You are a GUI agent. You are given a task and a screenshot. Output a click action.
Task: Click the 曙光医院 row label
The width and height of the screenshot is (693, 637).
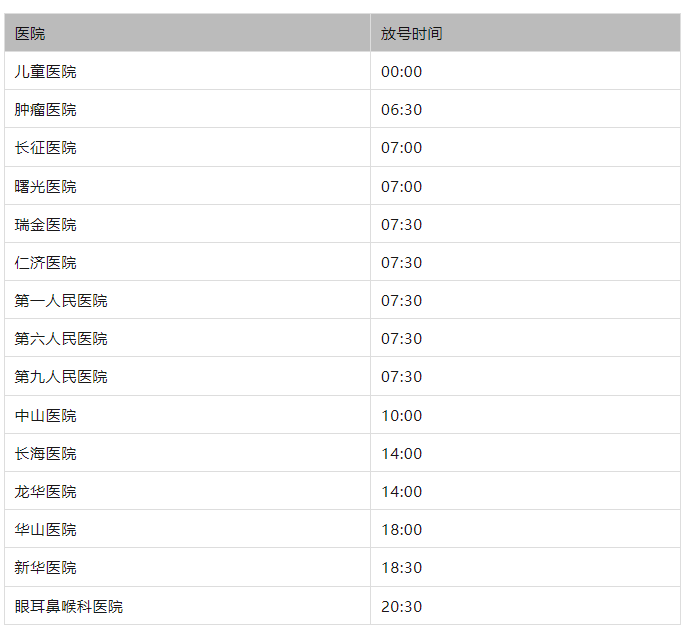click(x=46, y=187)
